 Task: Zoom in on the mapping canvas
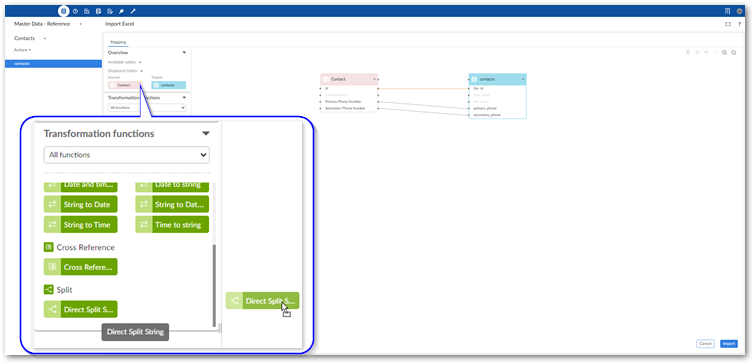(x=724, y=52)
